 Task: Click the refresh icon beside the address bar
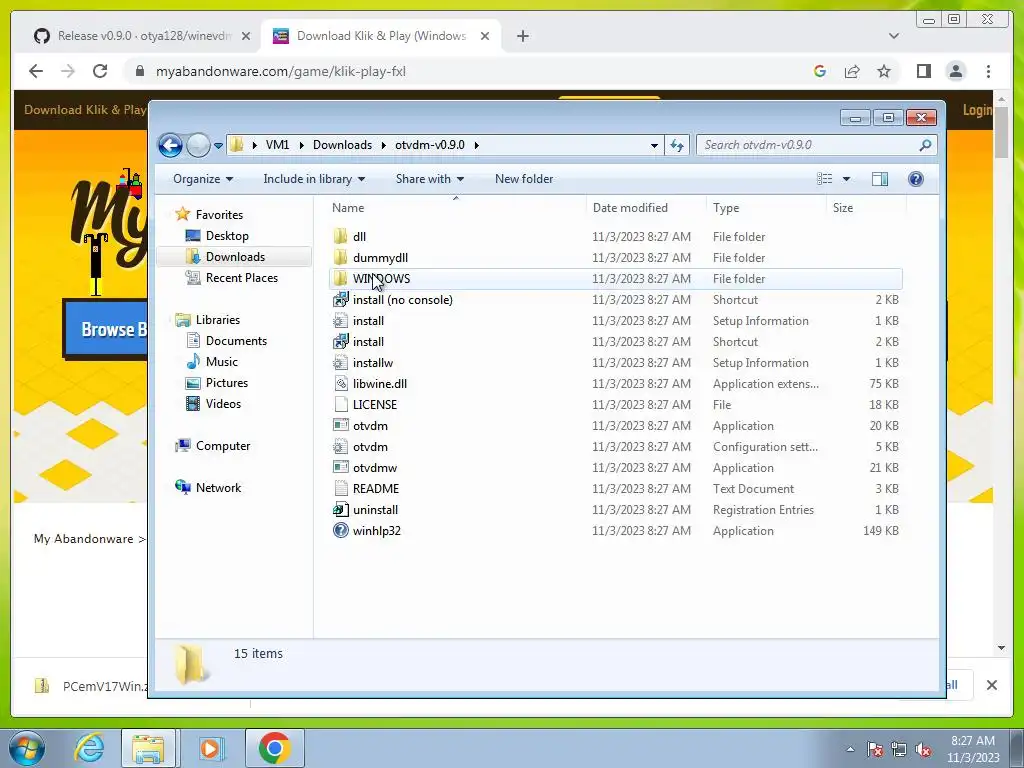pos(677,145)
